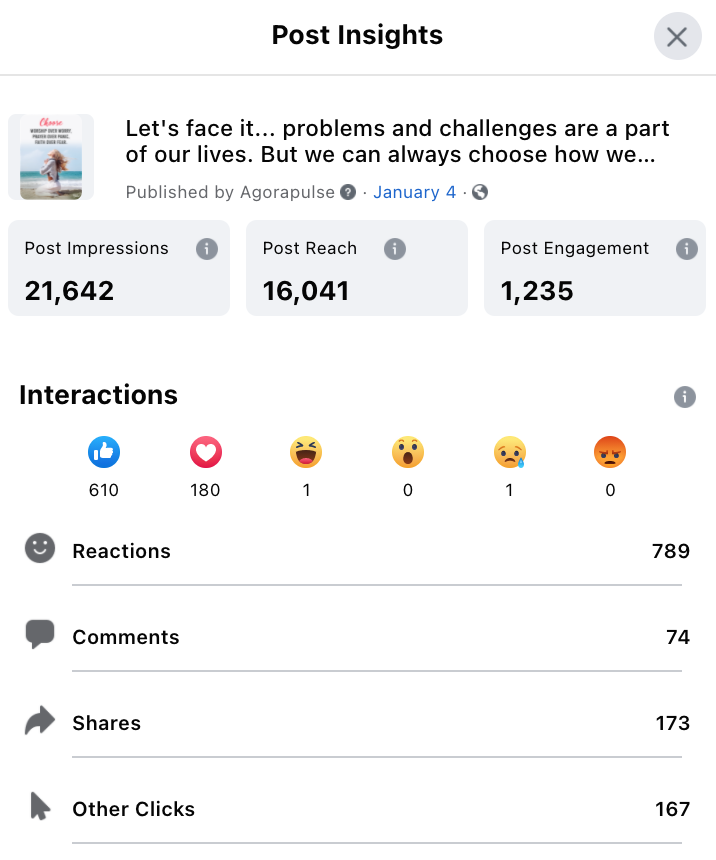Click the question mark beside Agorapulse
Viewport: 716px width, 860px height.
coord(348,192)
